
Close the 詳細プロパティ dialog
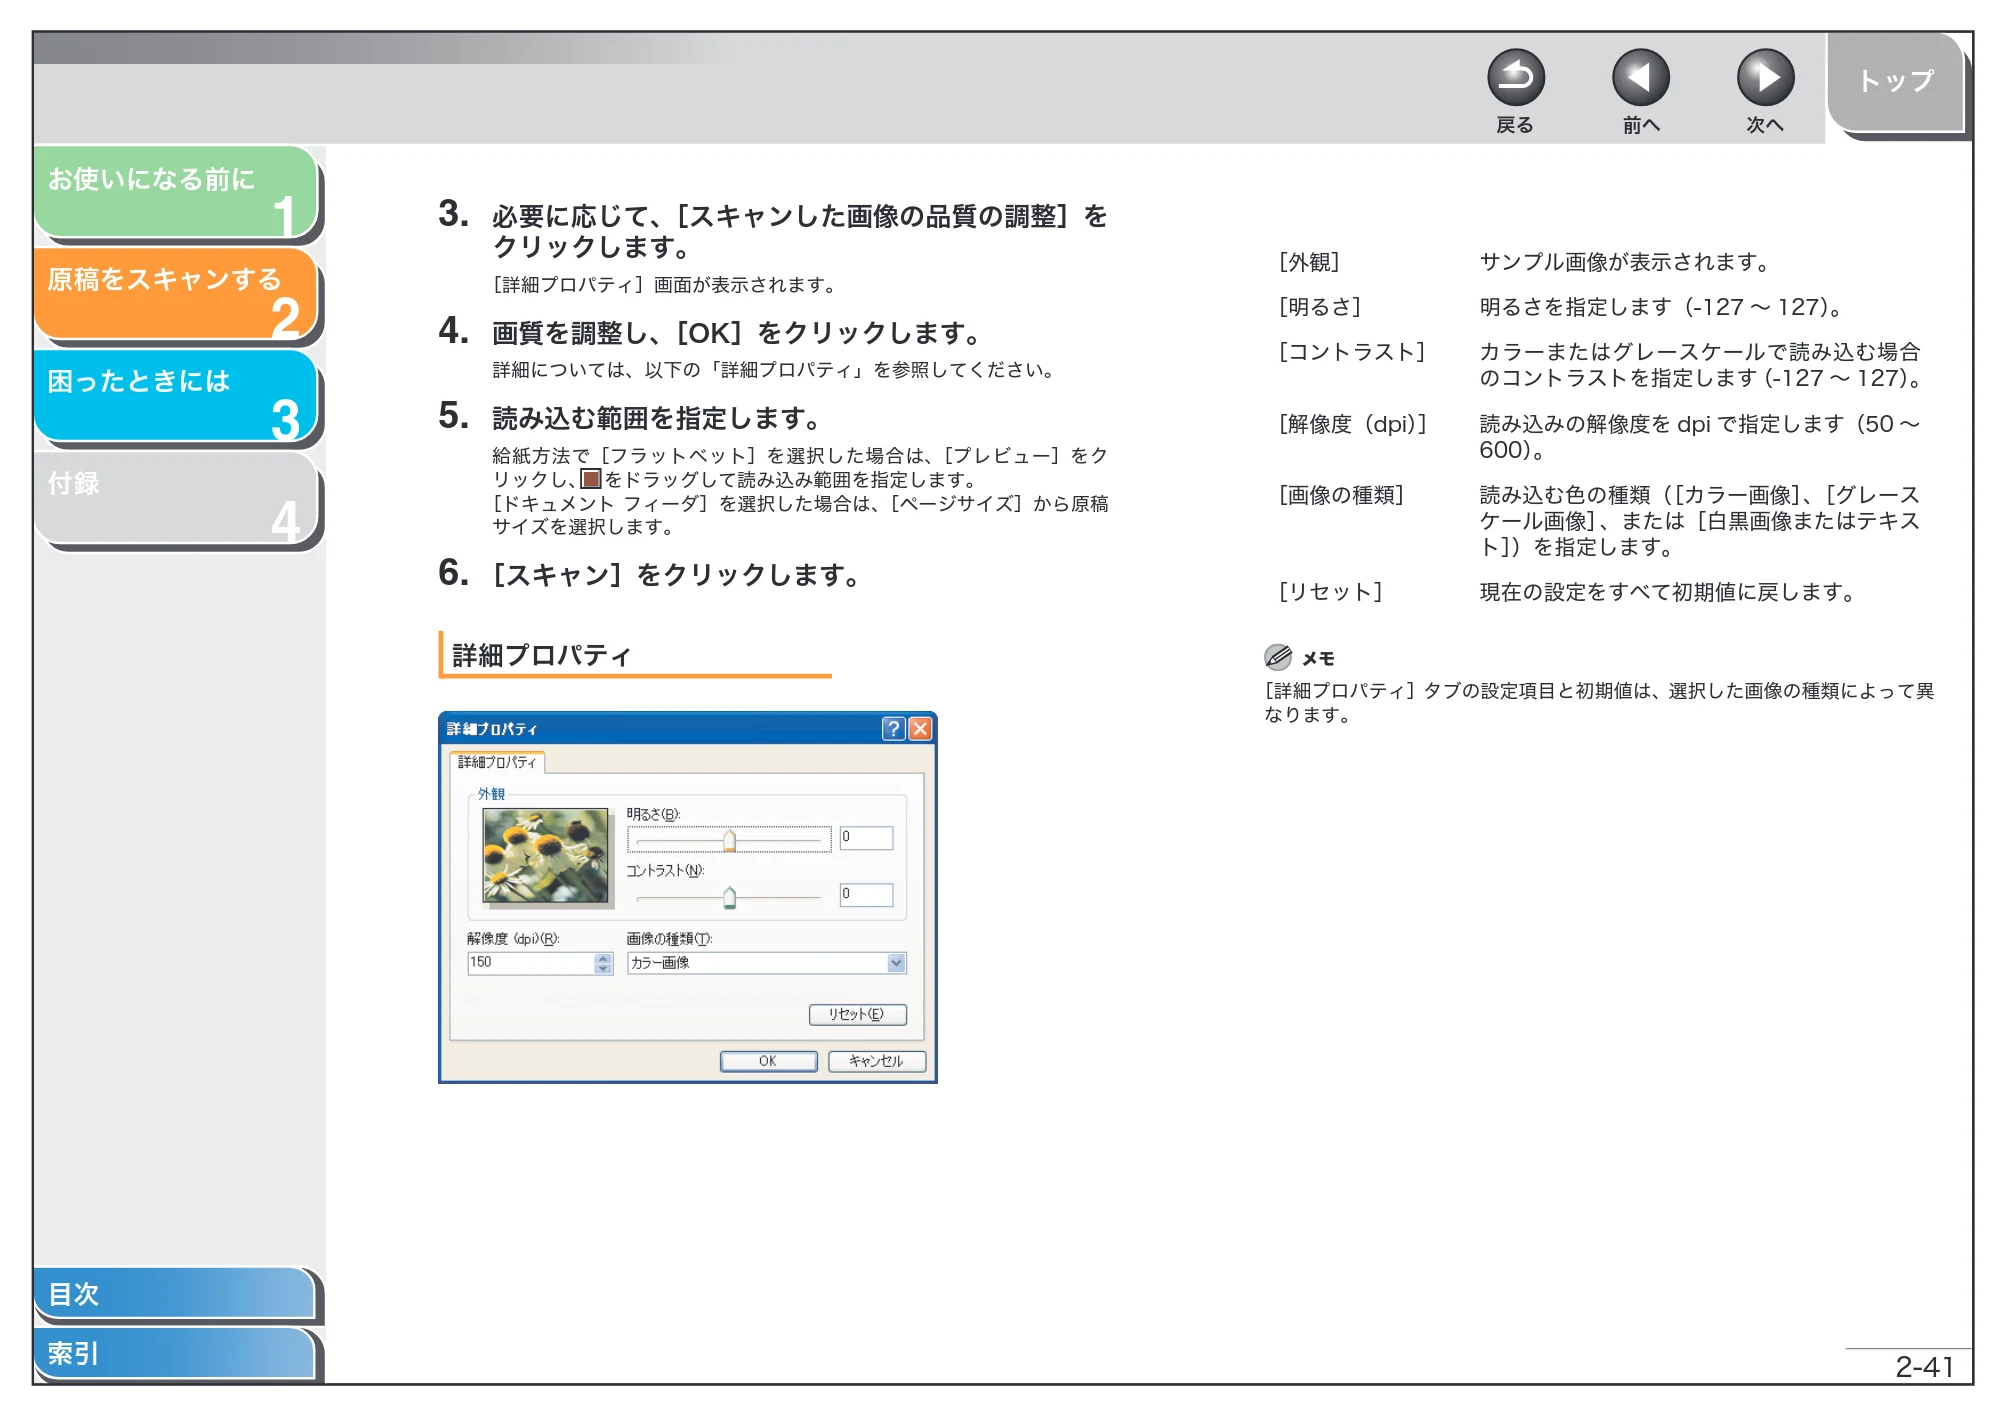(920, 728)
